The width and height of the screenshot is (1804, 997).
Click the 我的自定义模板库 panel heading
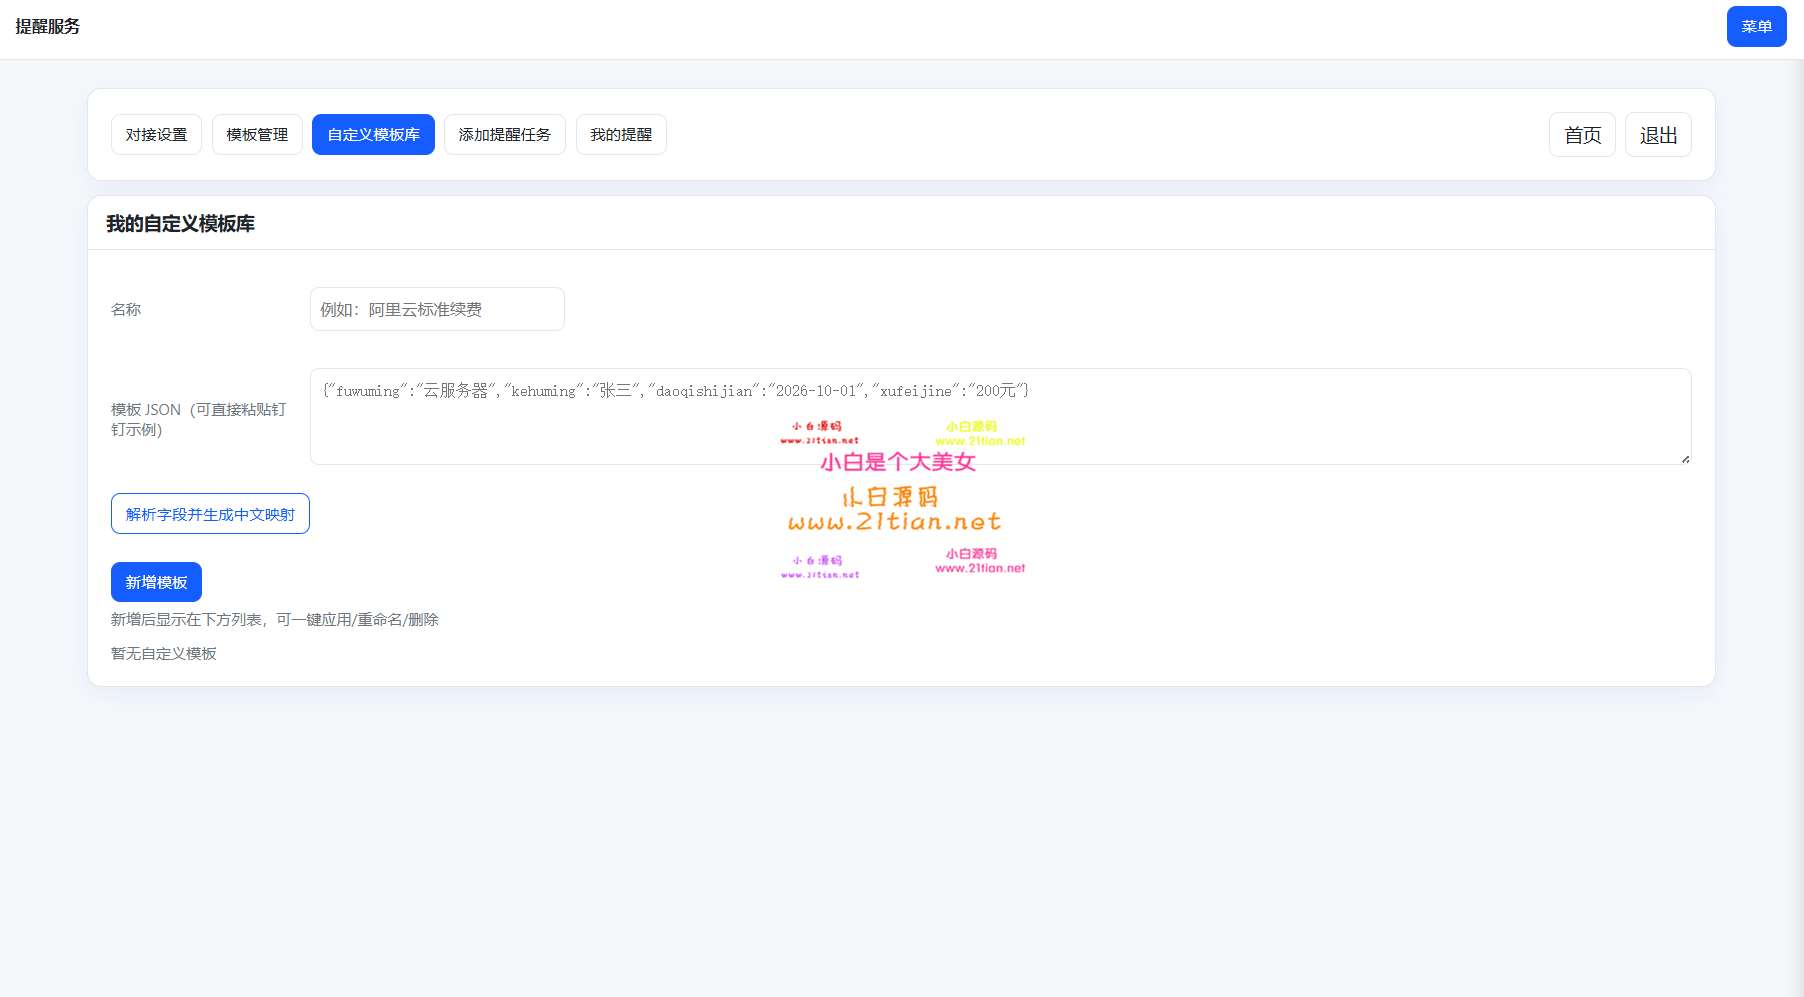pos(181,224)
